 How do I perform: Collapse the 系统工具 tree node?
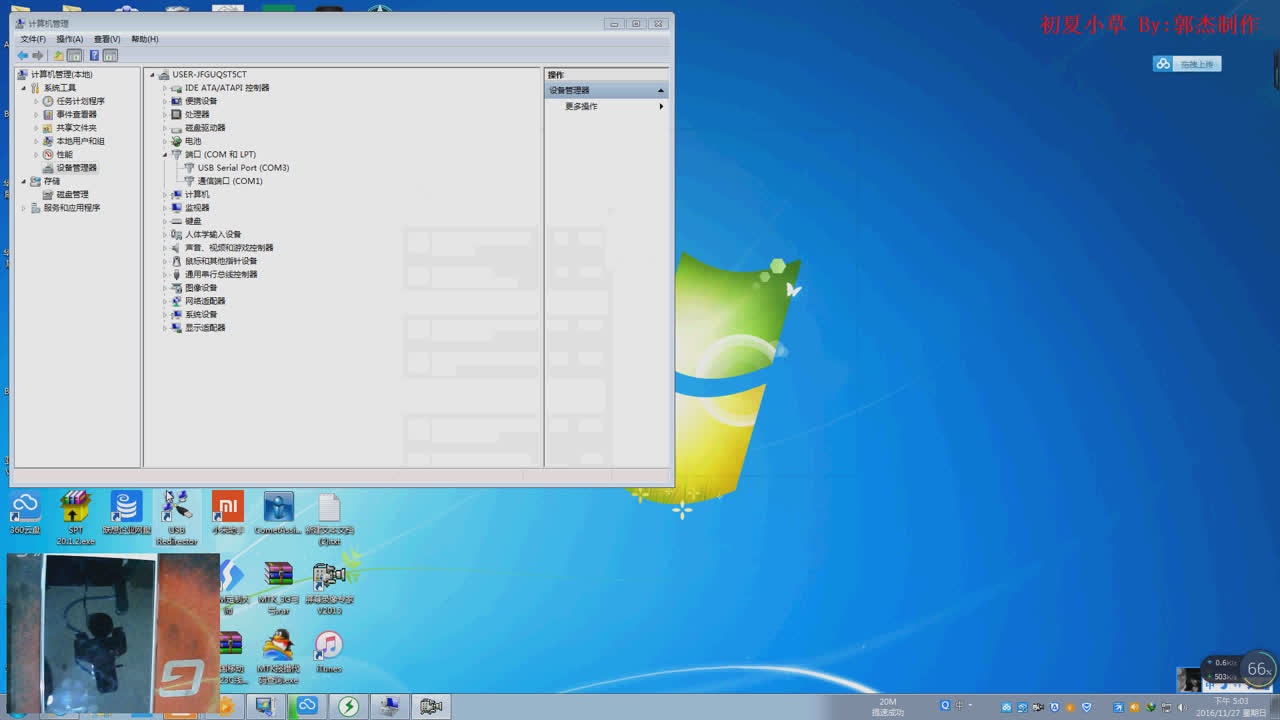24,88
